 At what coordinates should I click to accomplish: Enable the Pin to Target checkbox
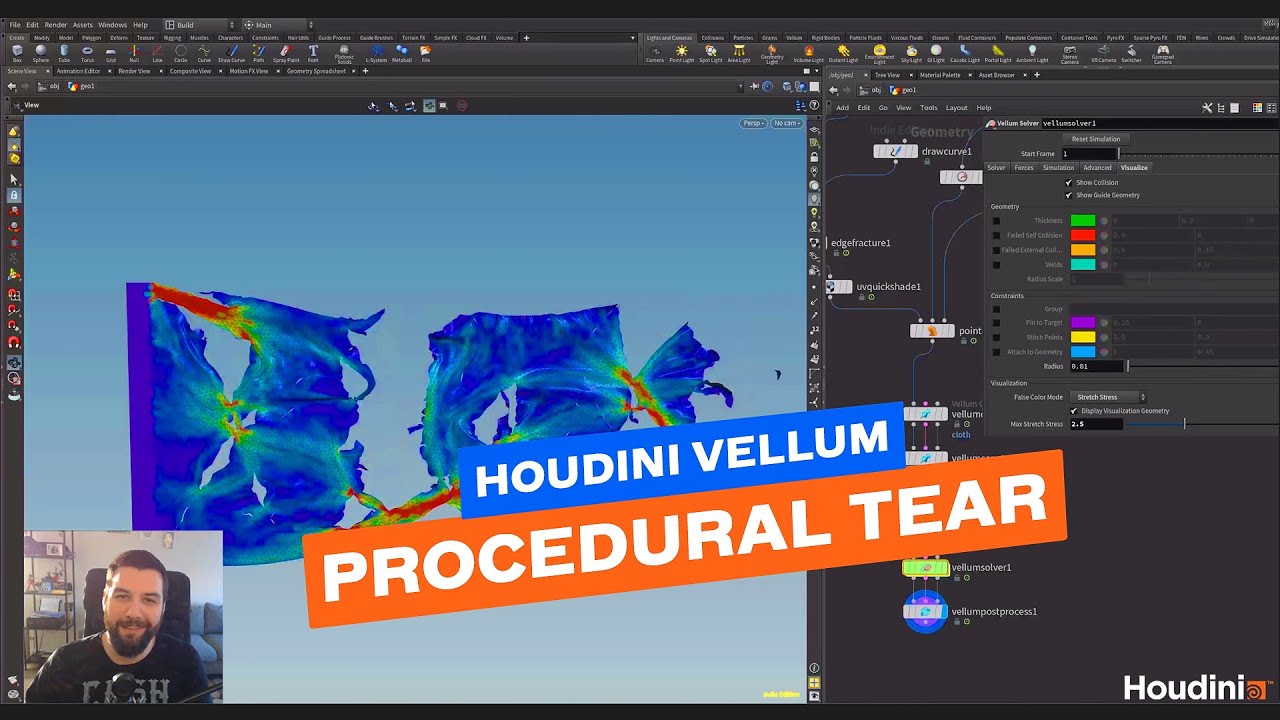pos(996,323)
